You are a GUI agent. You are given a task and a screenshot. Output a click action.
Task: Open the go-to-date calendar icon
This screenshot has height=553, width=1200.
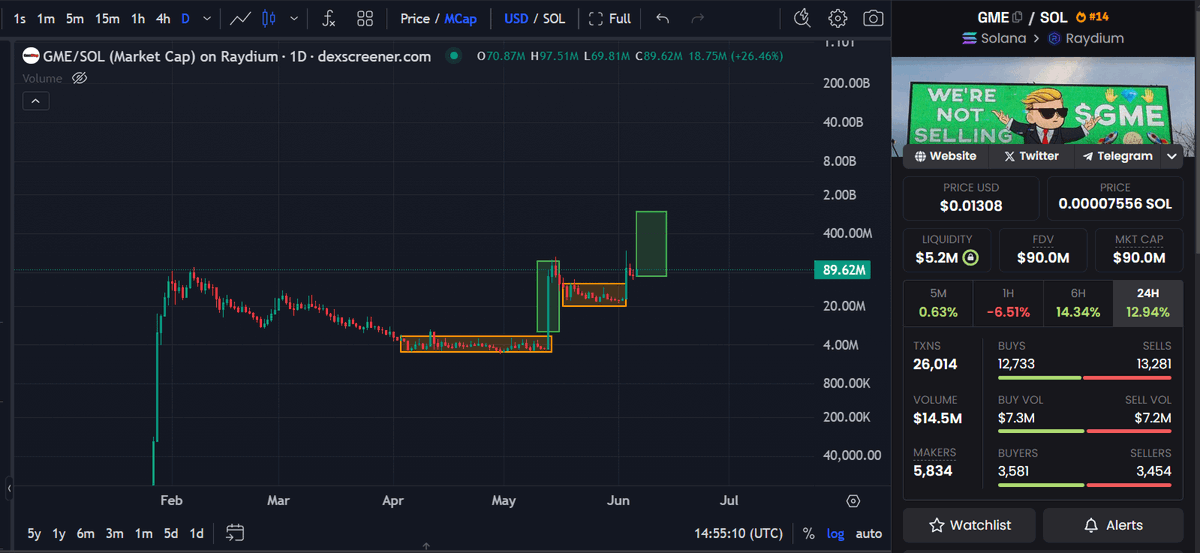[x=235, y=532]
